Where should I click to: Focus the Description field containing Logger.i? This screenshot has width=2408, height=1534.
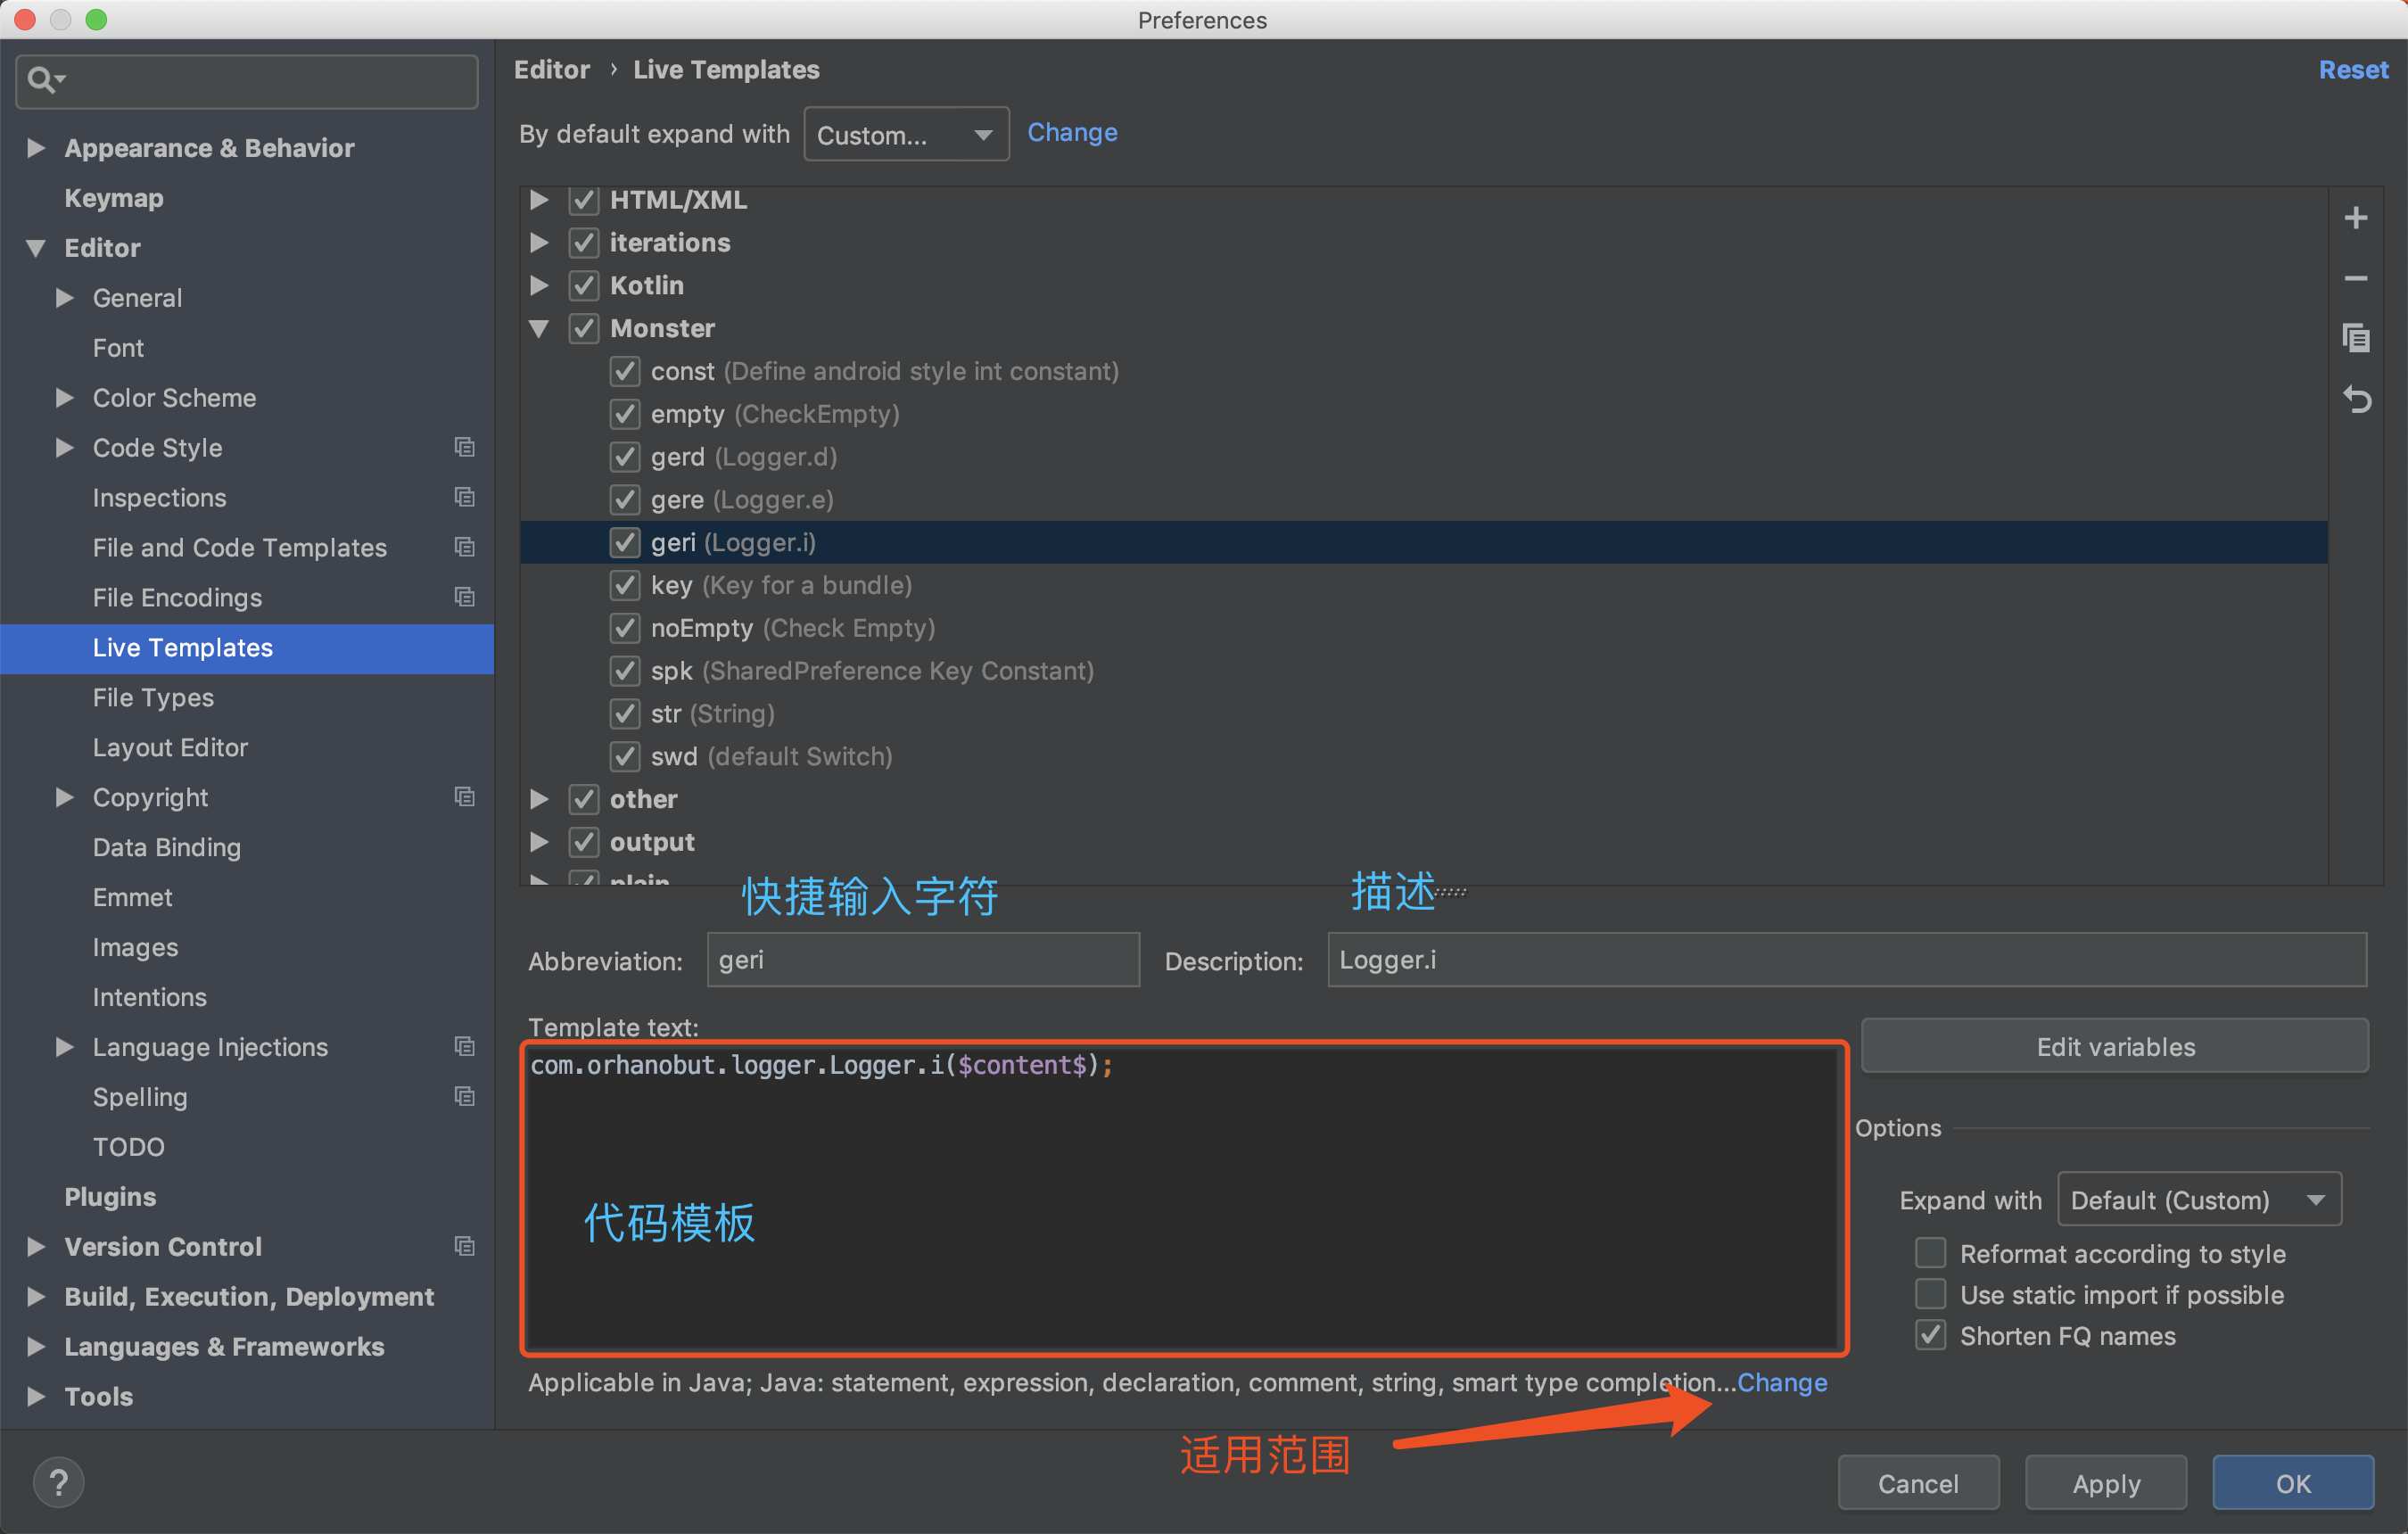pyautogui.click(x=1847, y=960)
